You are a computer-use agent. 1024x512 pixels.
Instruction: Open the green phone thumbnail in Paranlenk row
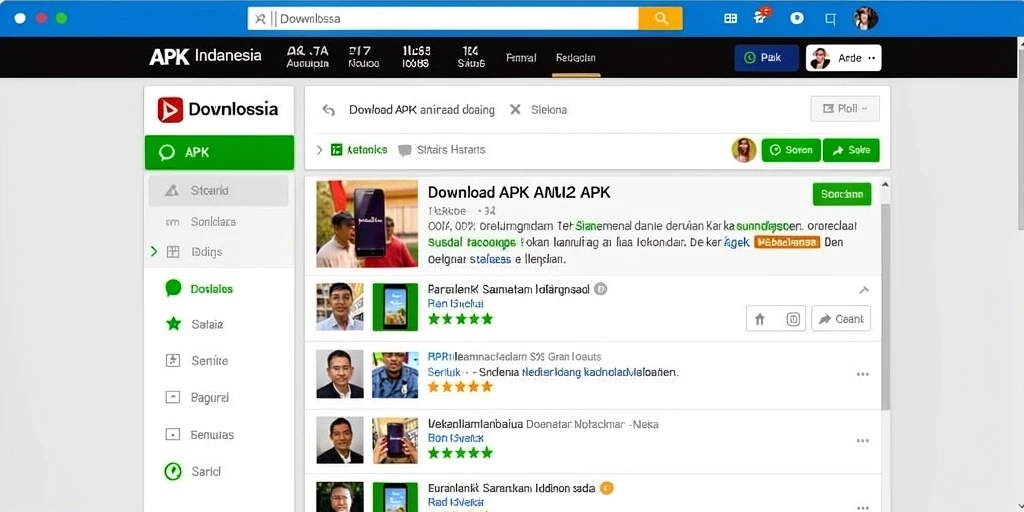pyautogui.click(x=395, y=307)
